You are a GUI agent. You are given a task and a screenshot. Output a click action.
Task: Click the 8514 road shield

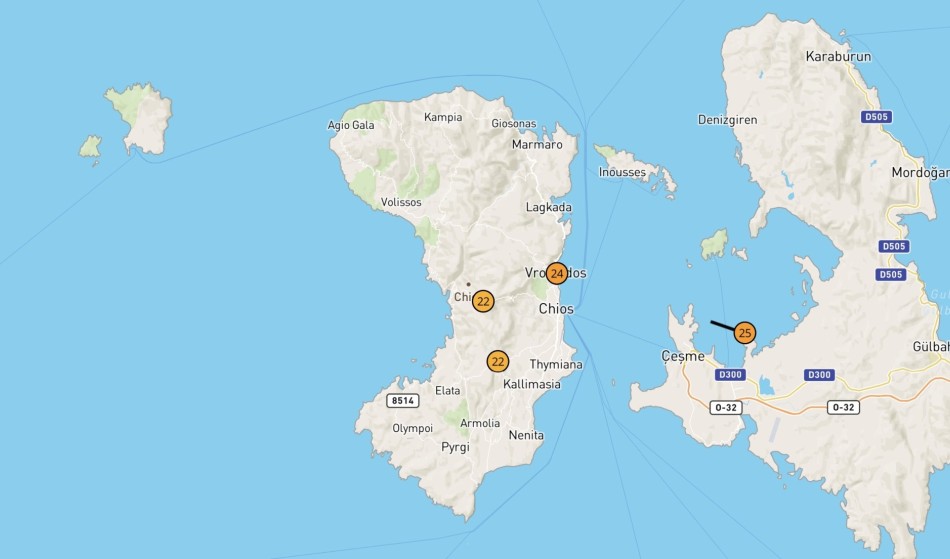pyautogui.click(x=401, y=400)
